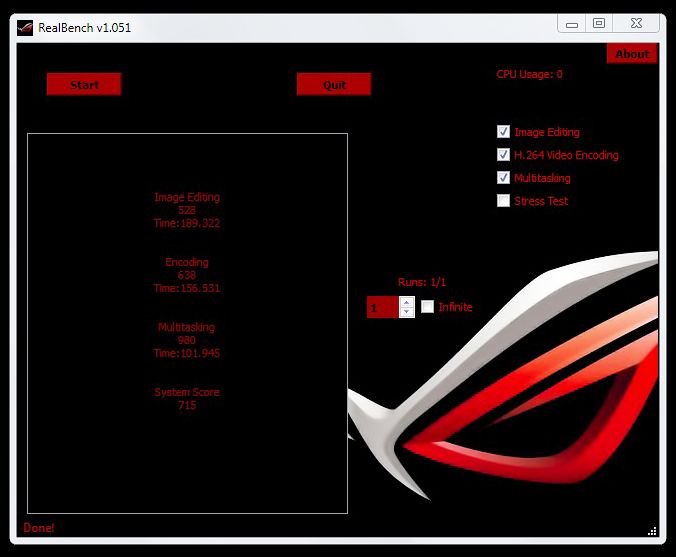The width and height of the screenshot is (676, 557).
Task: Check the Infinite runs option
Action: 427,307
